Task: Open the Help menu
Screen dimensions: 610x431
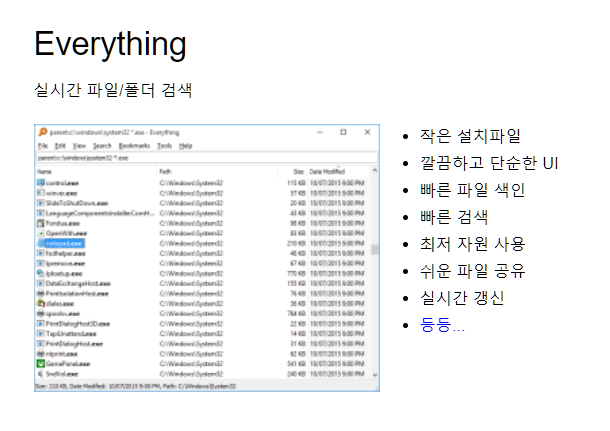Action: pyautogui.click(x=186, y=146)
